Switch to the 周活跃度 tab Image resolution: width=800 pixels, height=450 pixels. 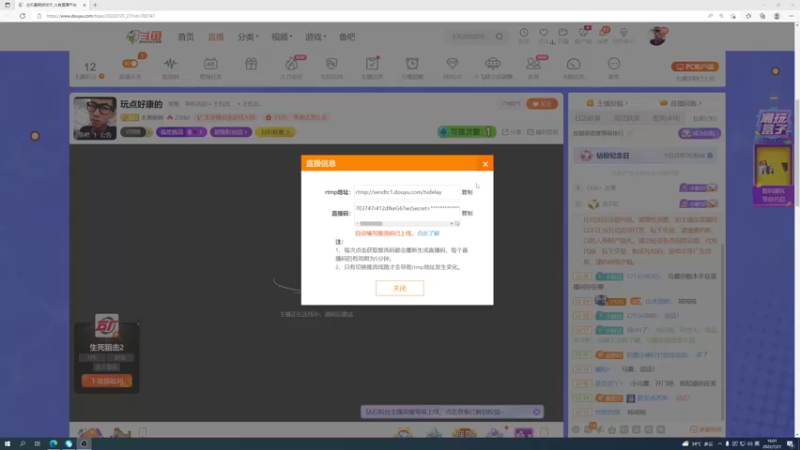click(627, 118)
